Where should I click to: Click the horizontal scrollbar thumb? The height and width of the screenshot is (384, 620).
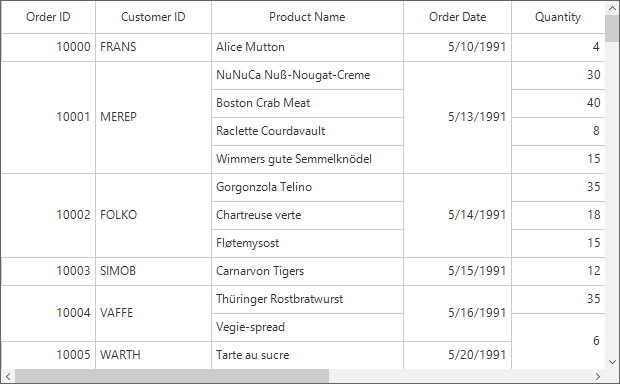tap(172, 376)
